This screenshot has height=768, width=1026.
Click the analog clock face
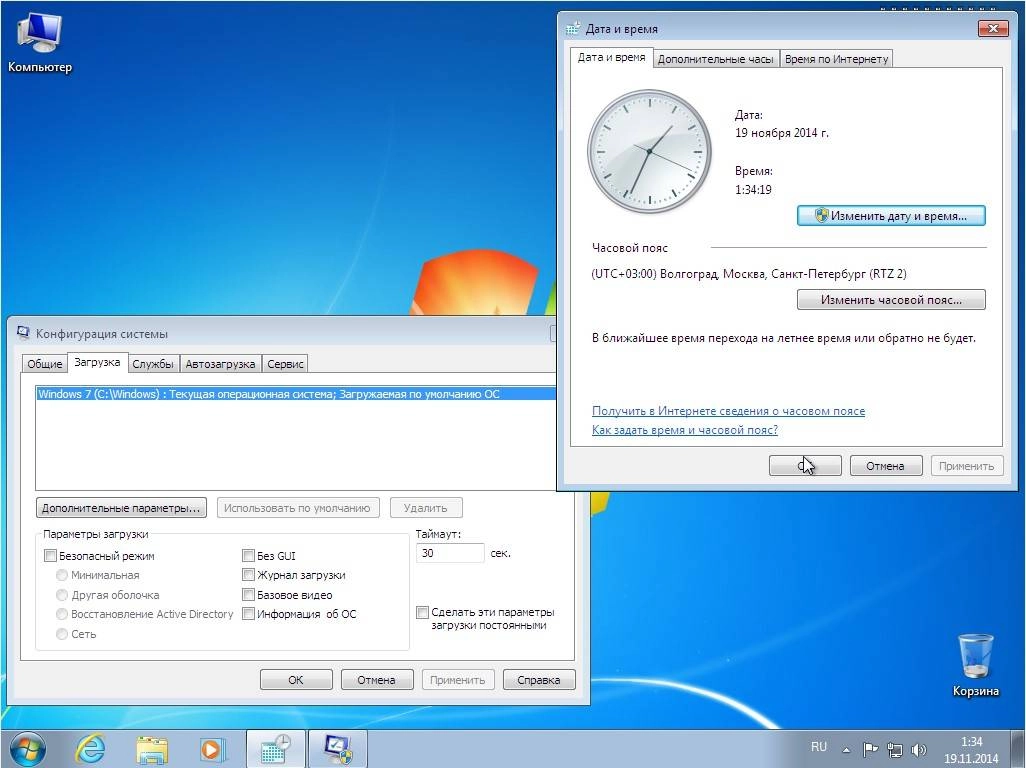tap(649, 152)
